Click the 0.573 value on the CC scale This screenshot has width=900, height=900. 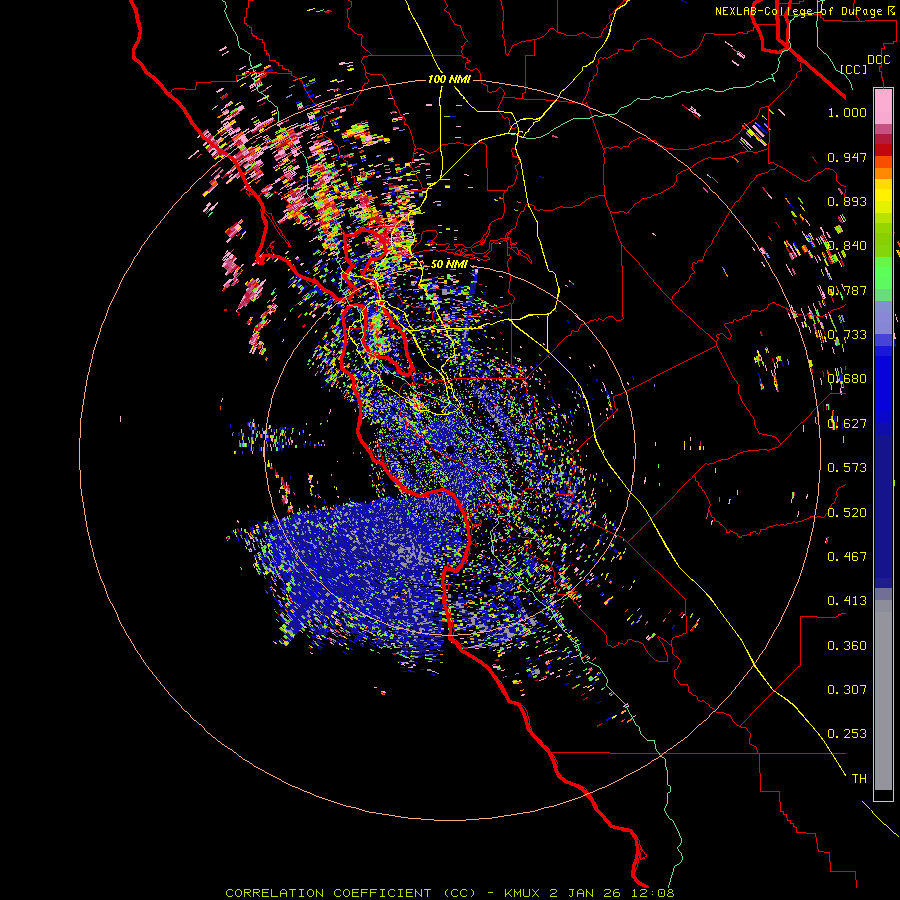click(x=847, y=468)
